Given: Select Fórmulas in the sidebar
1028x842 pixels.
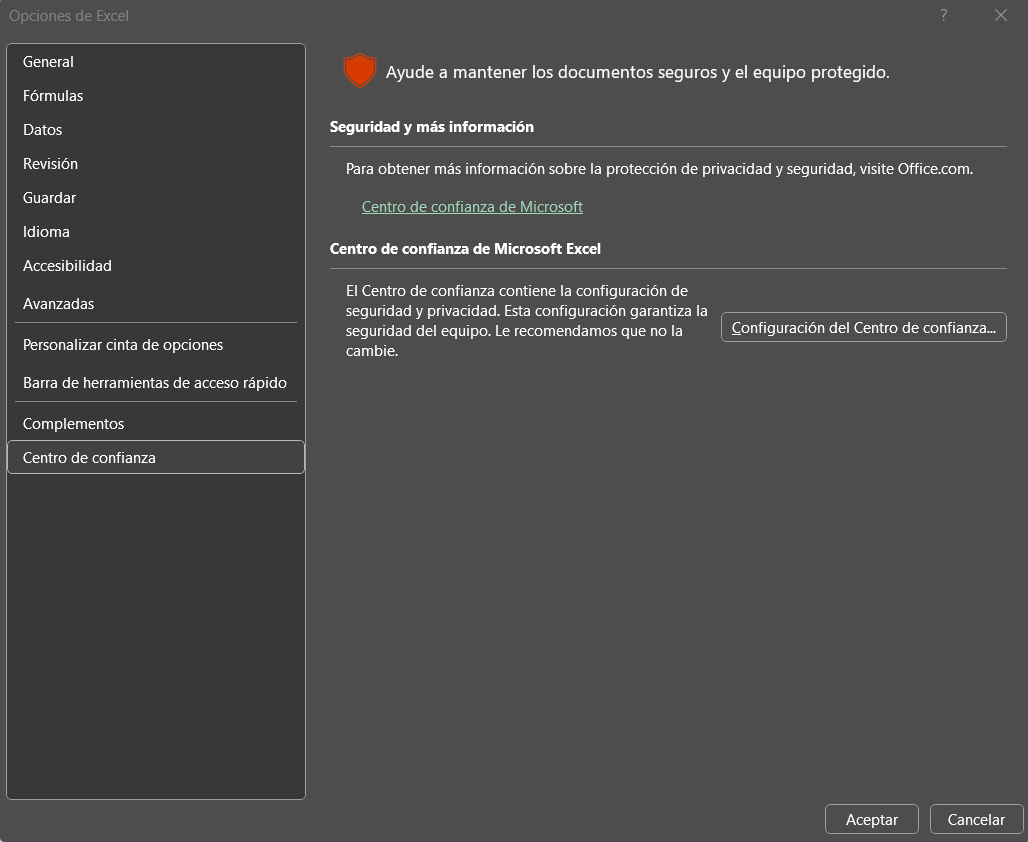Looking at the screenshot, I should point(155,96).
